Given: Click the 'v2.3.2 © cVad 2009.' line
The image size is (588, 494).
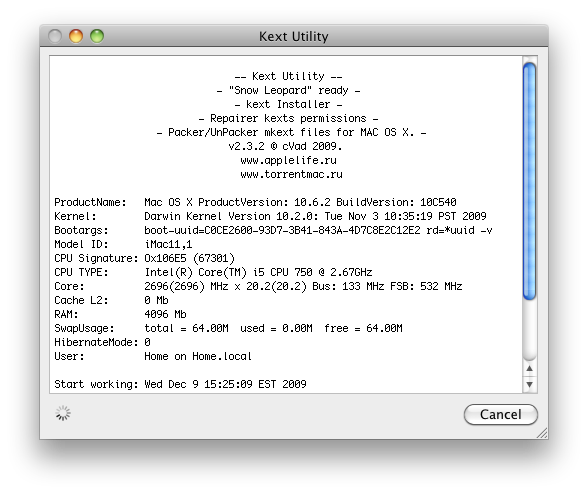Looking at the screenshot, I should click(x=285, y=146).
